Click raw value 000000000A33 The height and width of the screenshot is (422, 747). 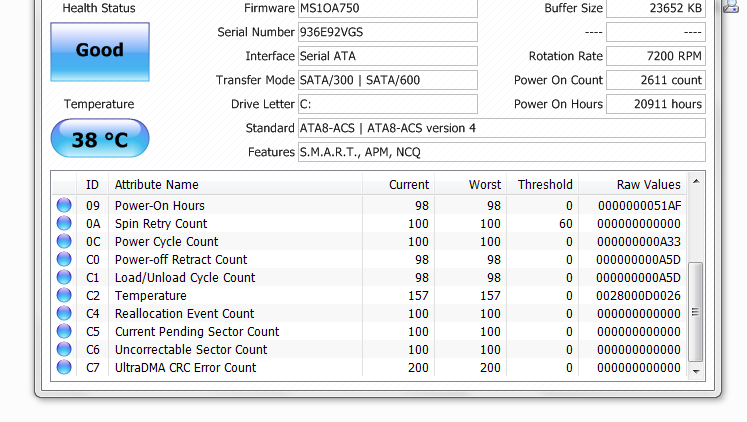pyautogui.click(x=639, y=242)
